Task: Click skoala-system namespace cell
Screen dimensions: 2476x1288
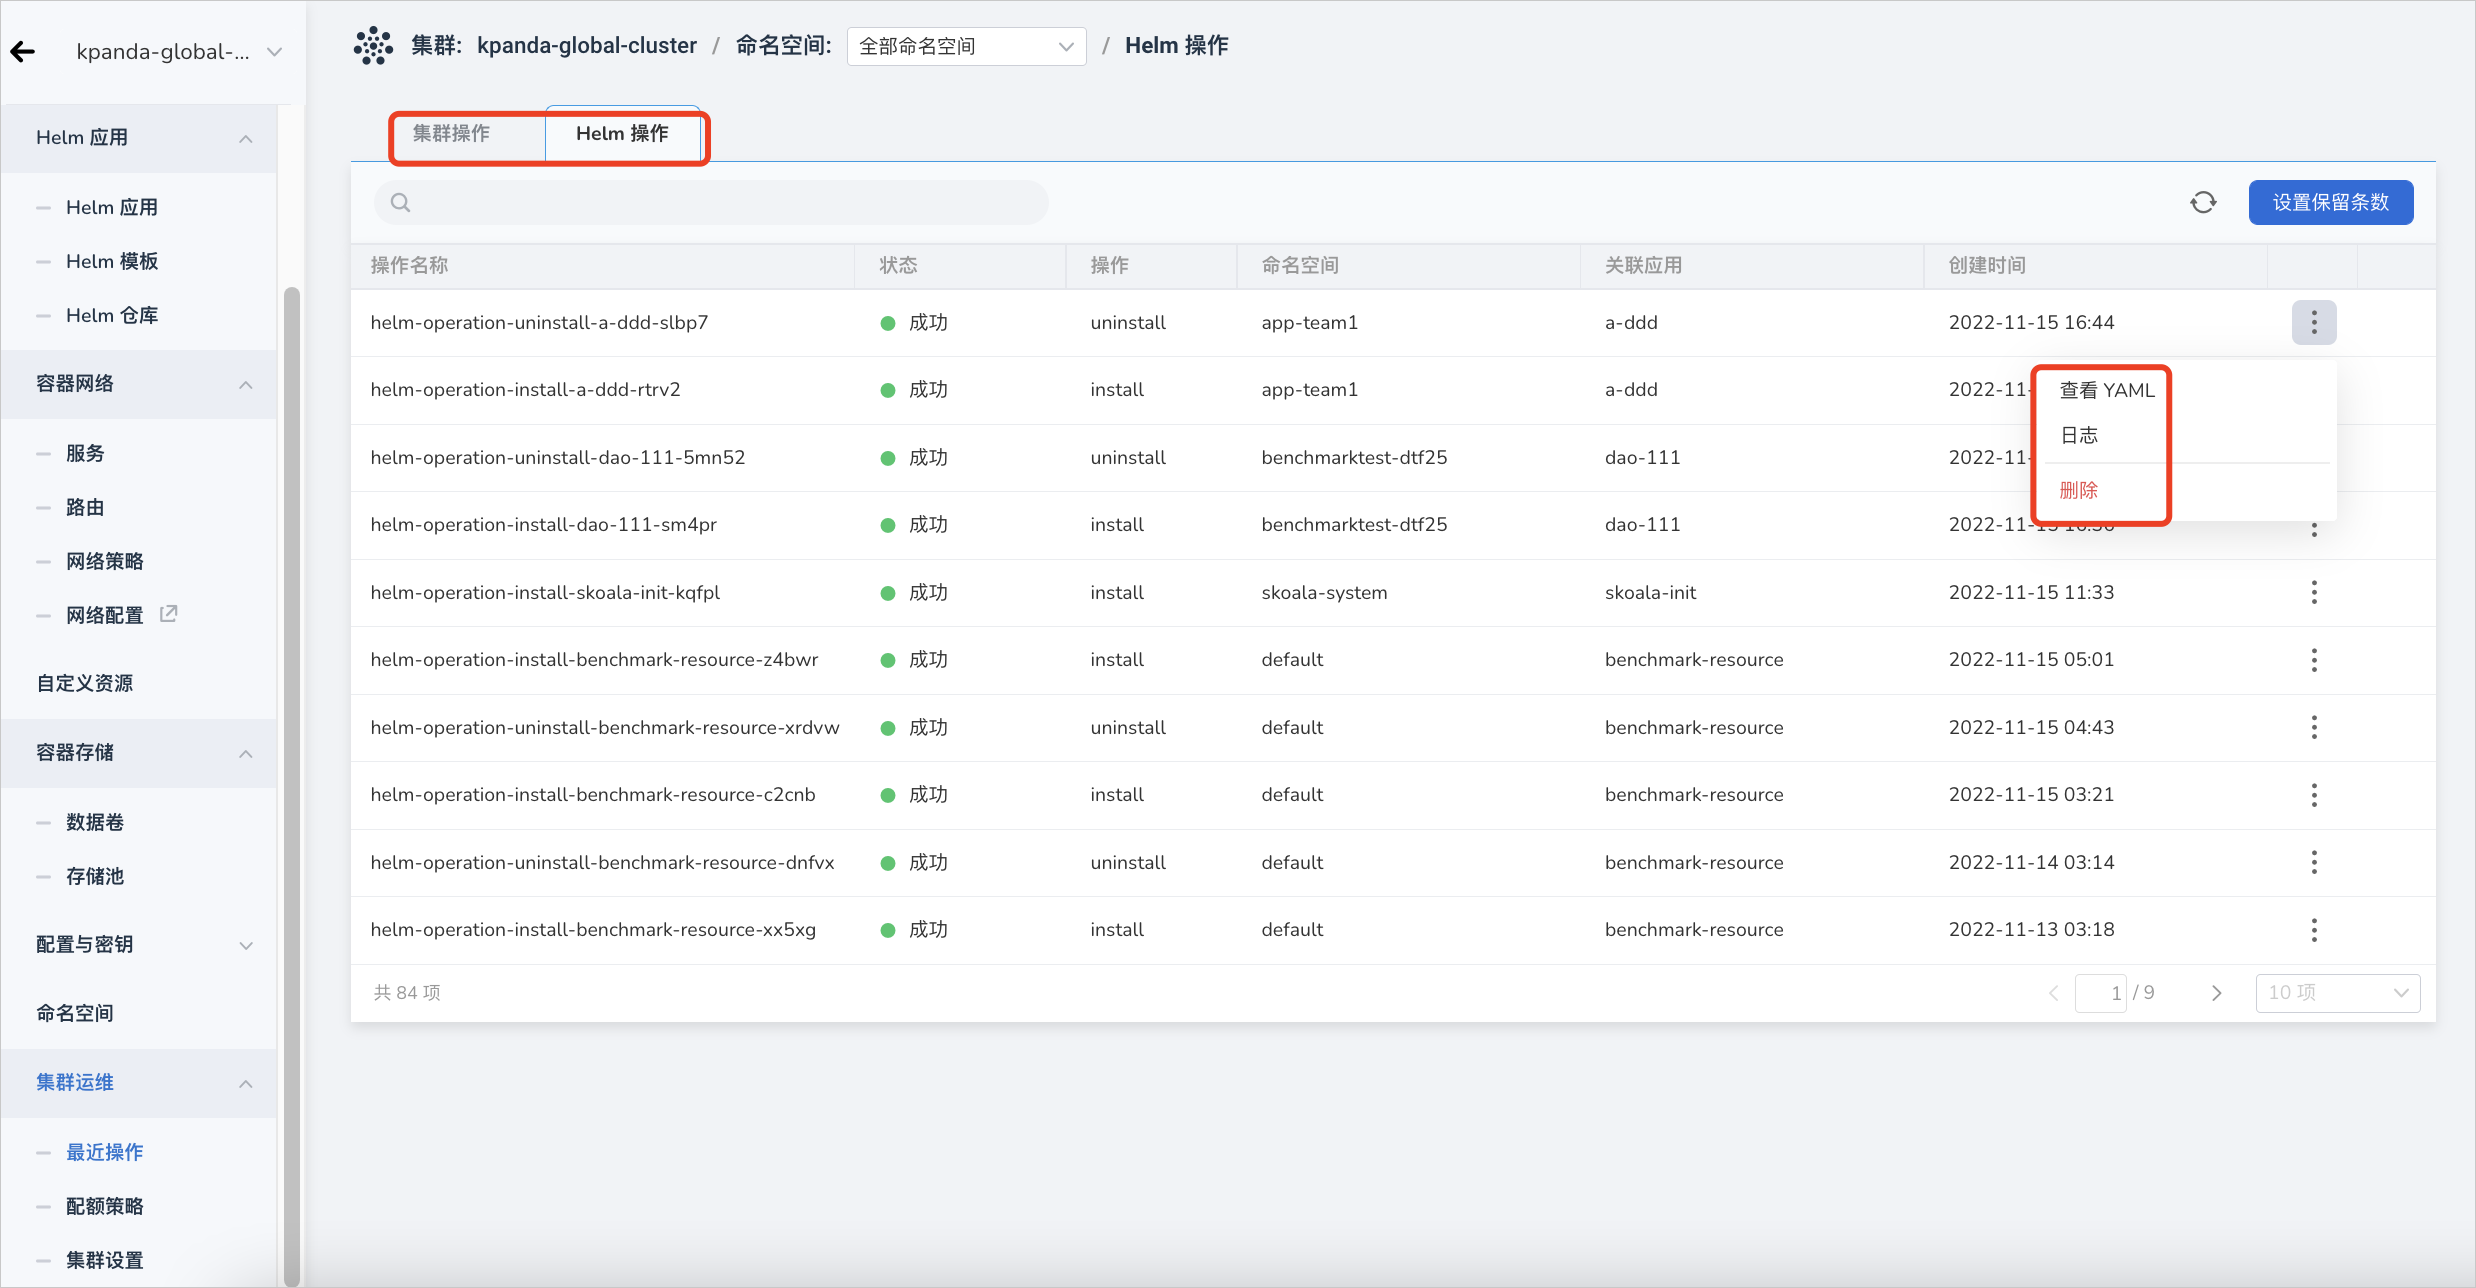Action: click(x=1324, y=593)
